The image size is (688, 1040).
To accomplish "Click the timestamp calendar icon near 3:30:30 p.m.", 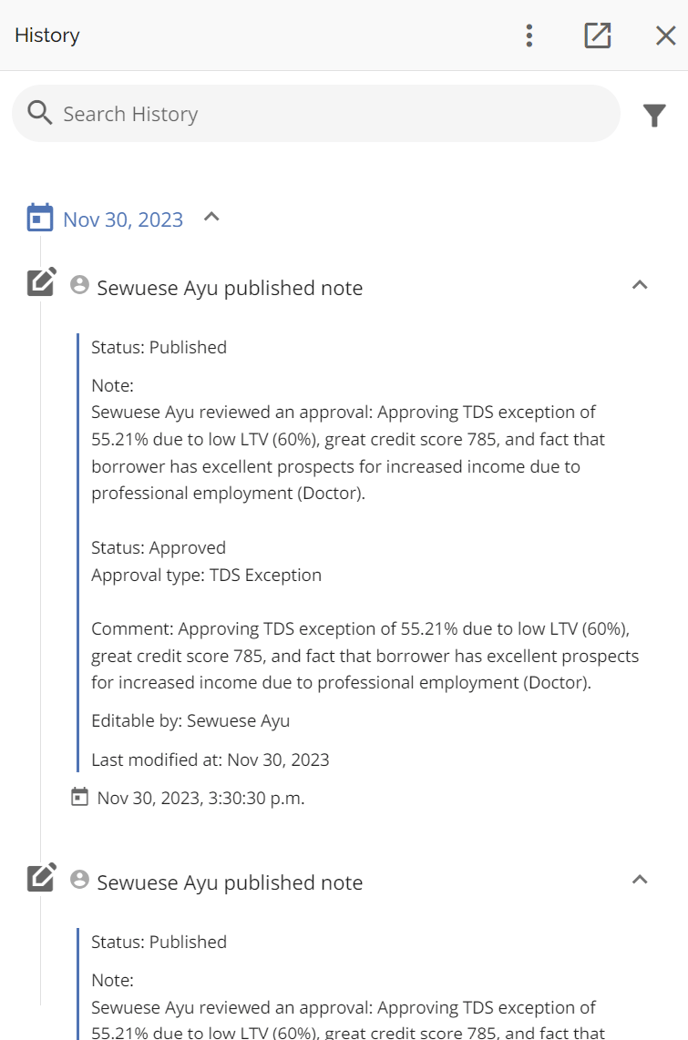I will (80, 797).
